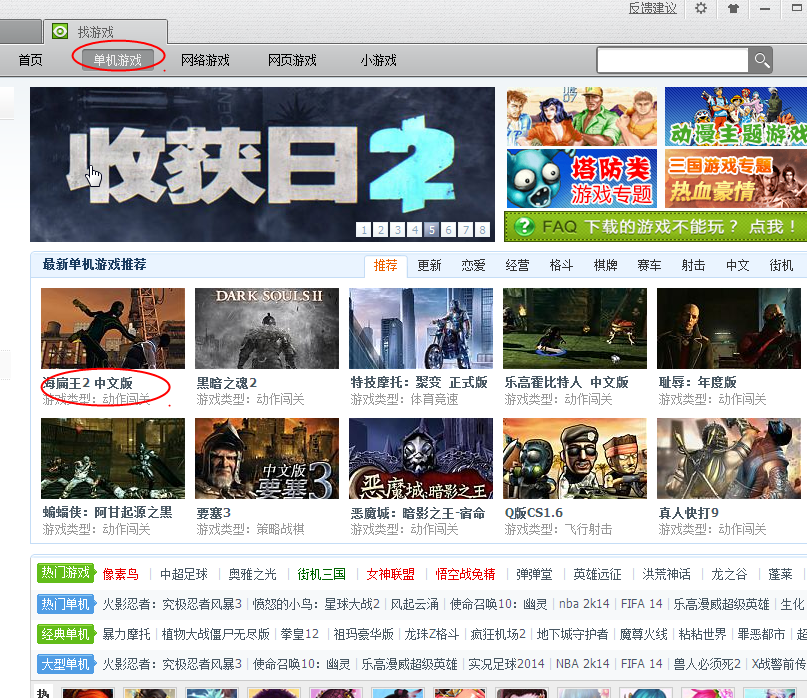The height and width of the screenshot is (698, 807).
Task: Open the settings gear icon
Action: 700,8
